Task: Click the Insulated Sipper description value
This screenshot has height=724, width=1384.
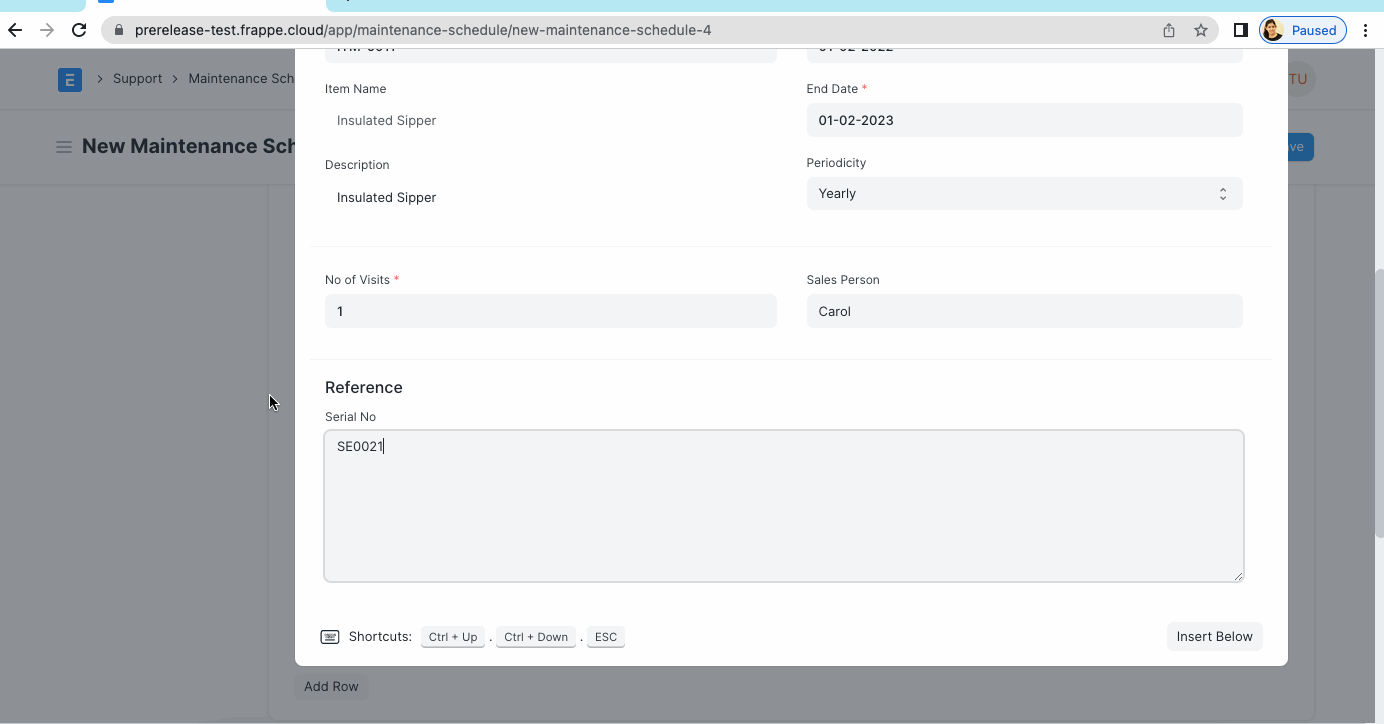Action: pos(386,198)
